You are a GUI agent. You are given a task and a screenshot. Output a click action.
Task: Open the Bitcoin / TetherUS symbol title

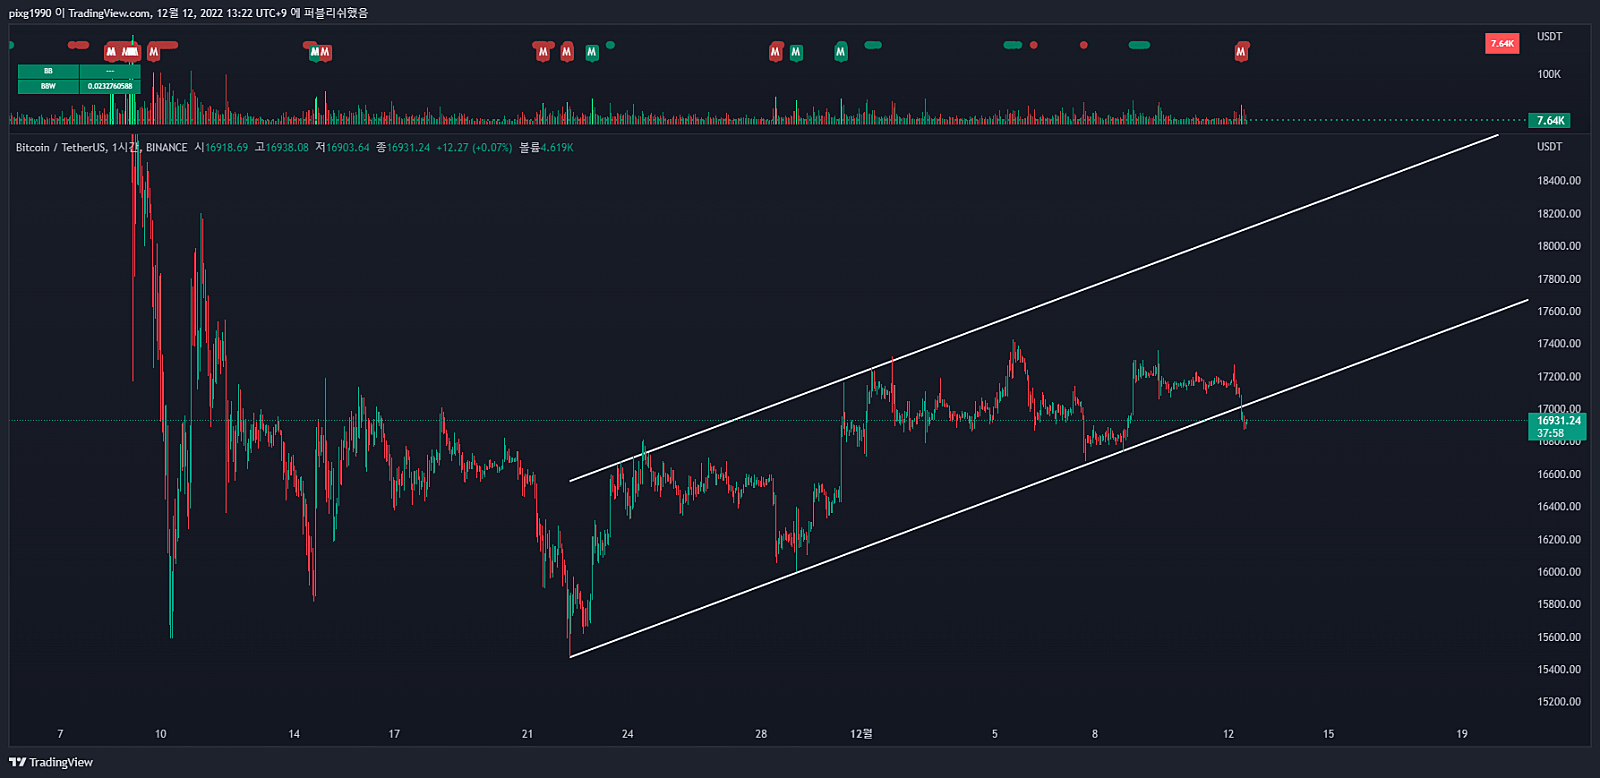pyautogui.click(x=60, y=147)
